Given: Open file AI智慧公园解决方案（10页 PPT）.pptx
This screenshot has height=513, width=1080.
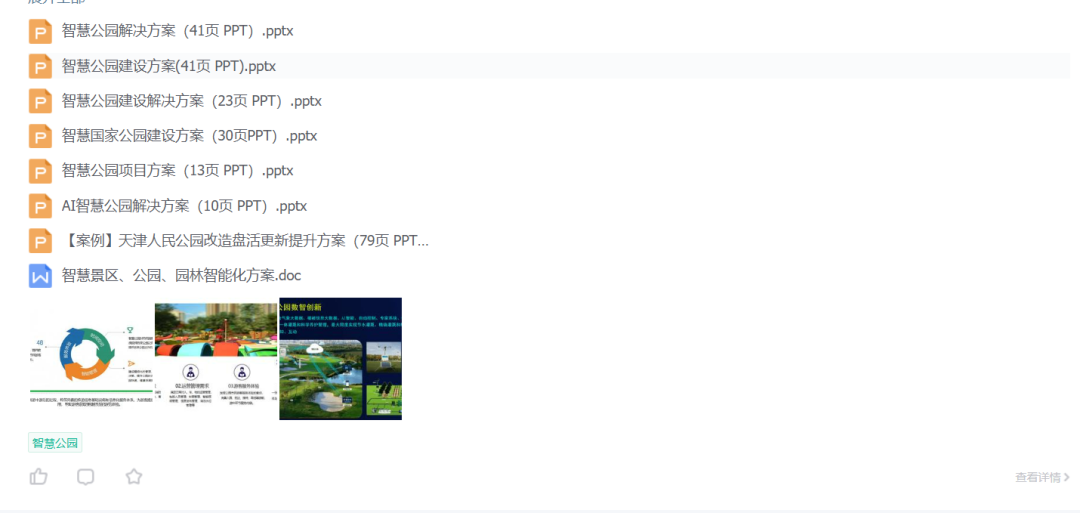Looking at the screenshot, I should tap(184, 206).
